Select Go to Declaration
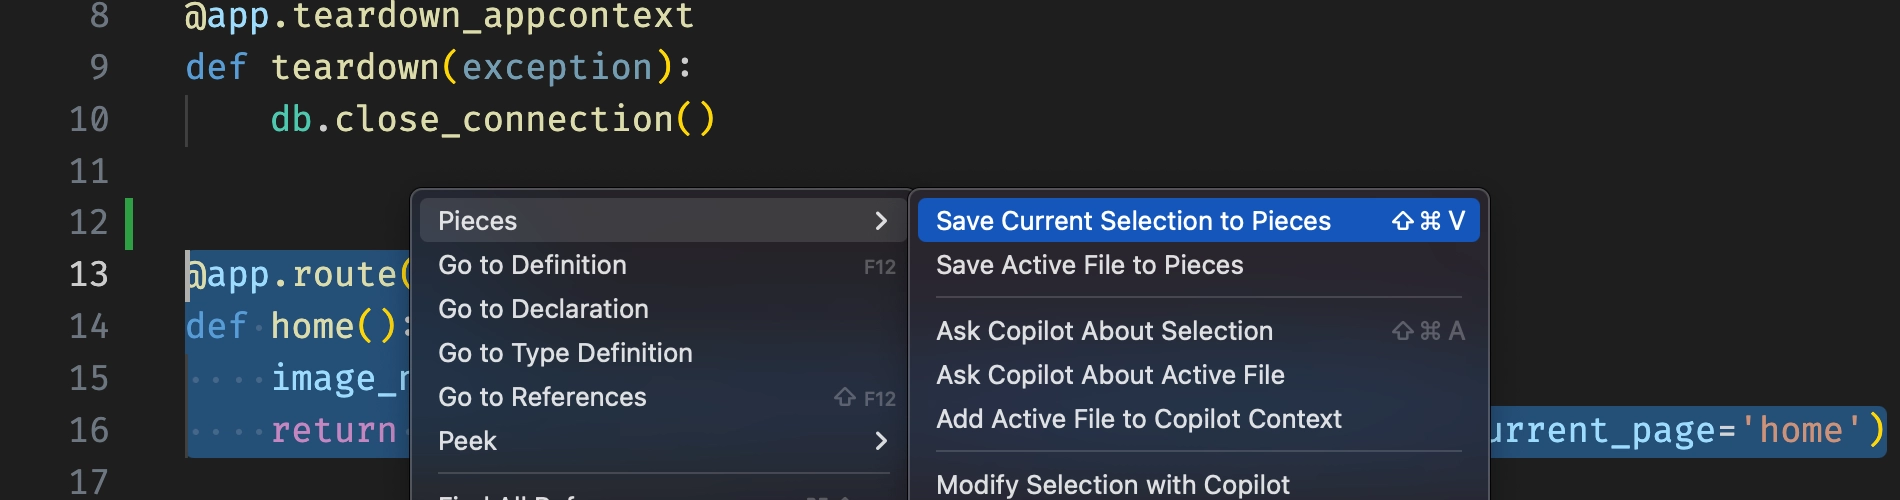This screenshot has height=500, width=1900. (x=543, y=309)
